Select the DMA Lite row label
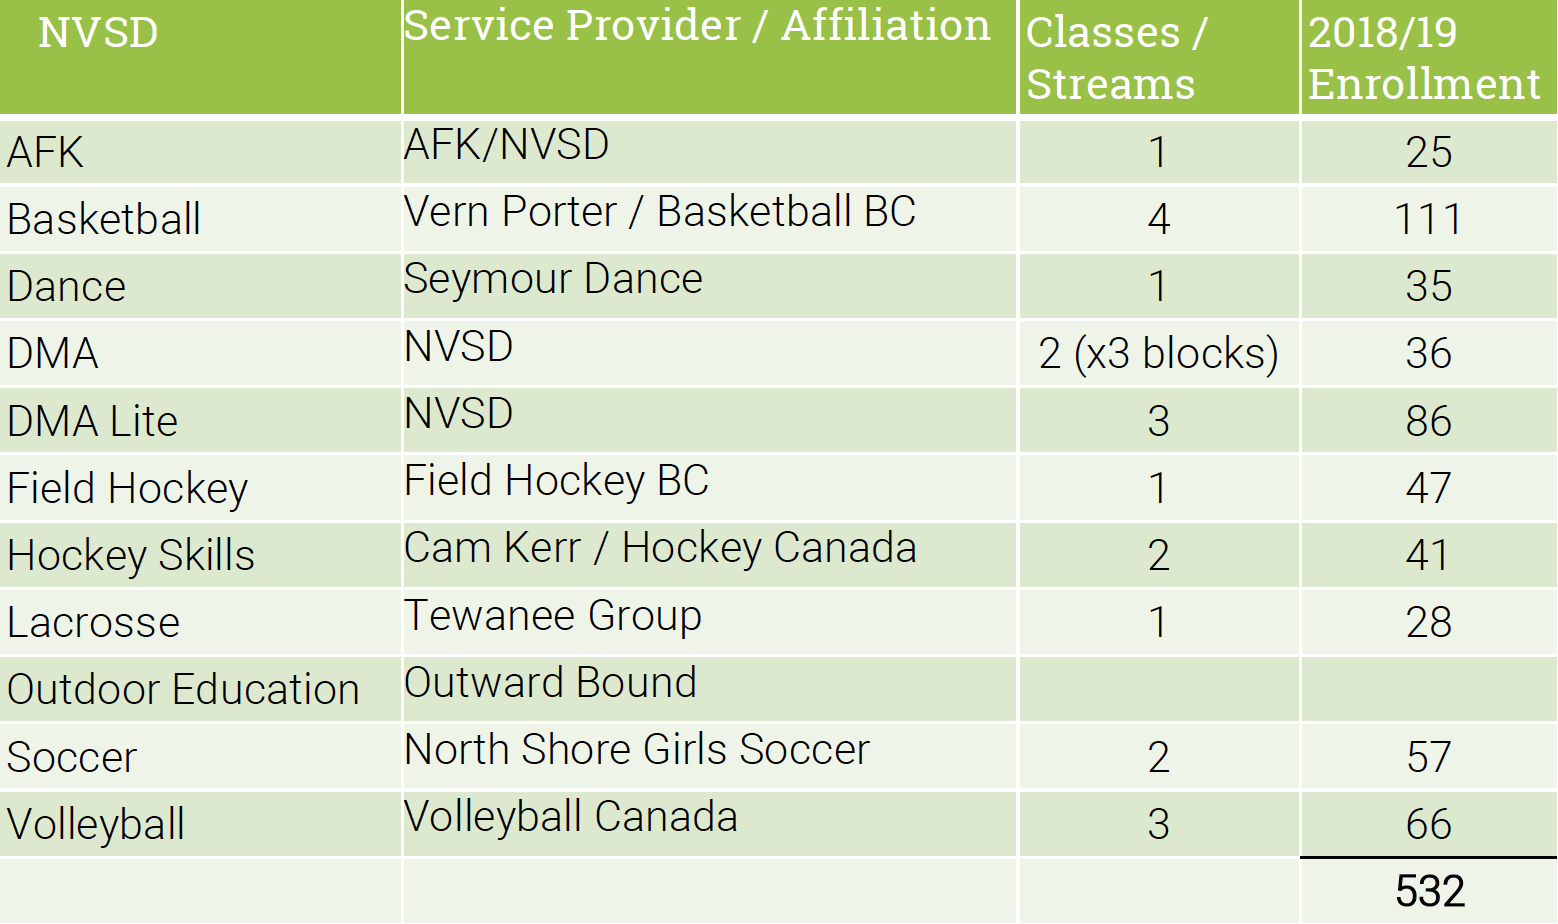Image resolution: width=1558 pixels, height=924 pixels. point(93,422)
